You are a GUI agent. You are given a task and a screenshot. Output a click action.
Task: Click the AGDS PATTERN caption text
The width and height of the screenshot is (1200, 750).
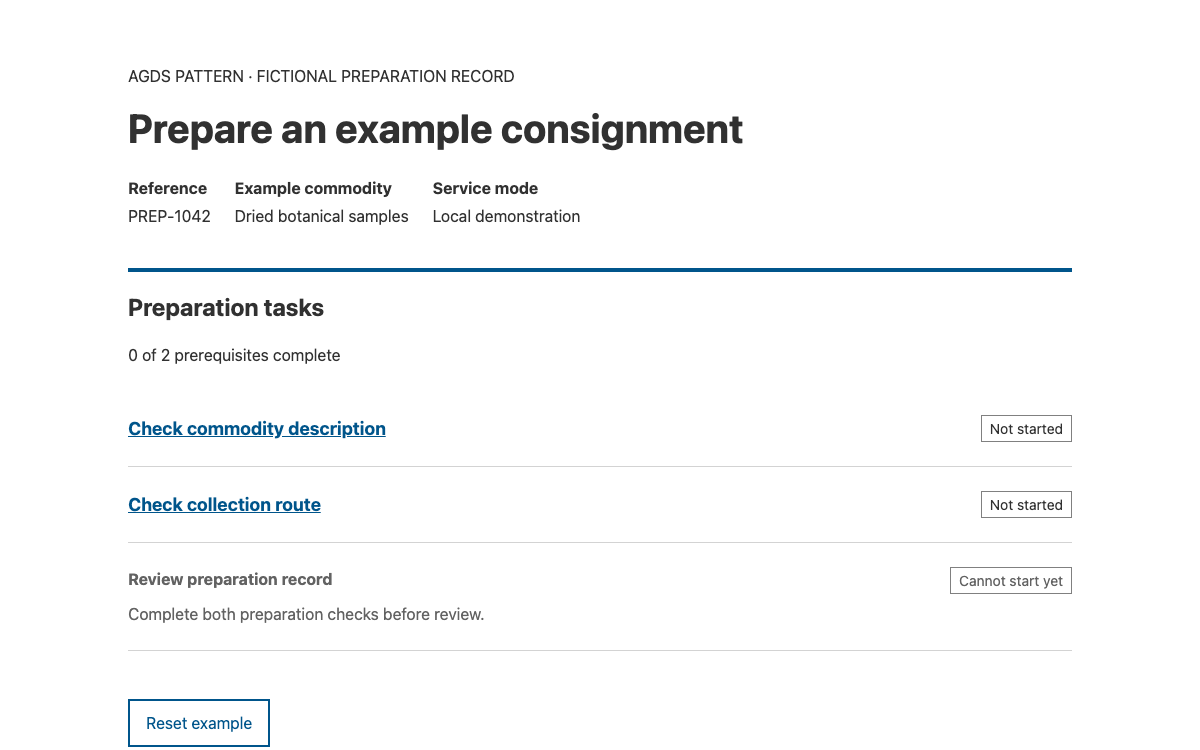(186, 76)
